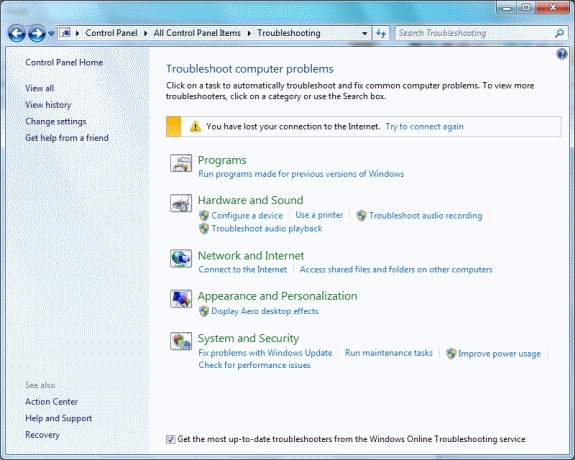This screenshot has height=460, width=575.
Task: Click the Hardware and Sound category icon
Action: tap(181, 203)
